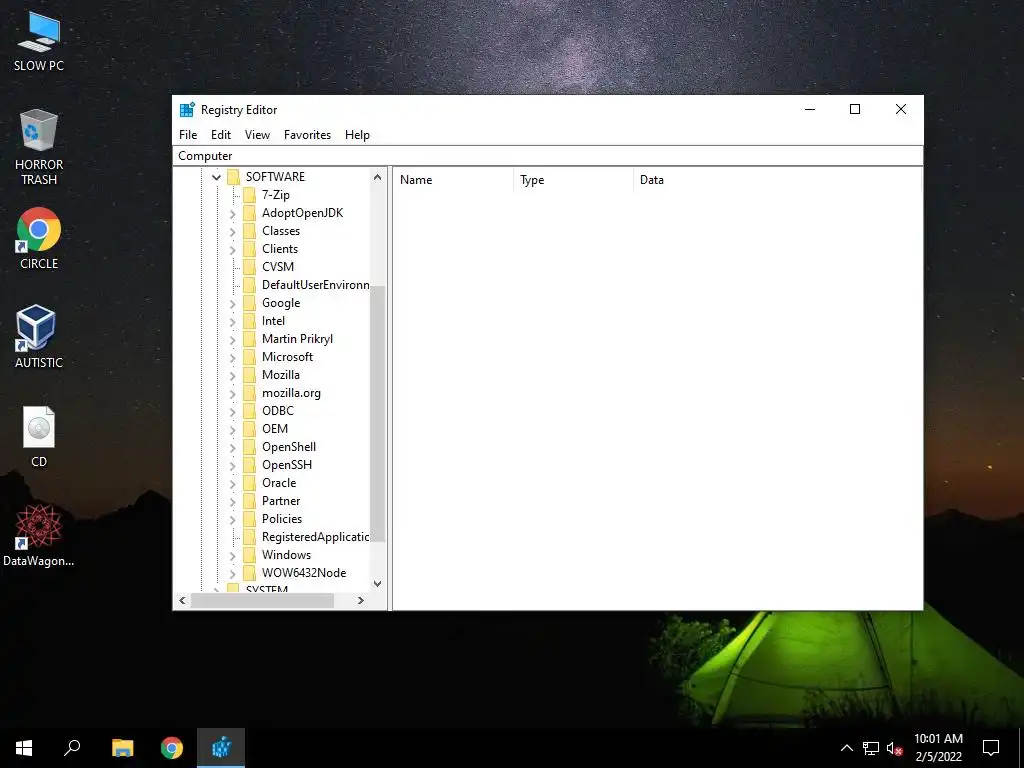Select the AUTISTIC VirtualBox desktop shortcut
1024x768 pixels.
coord(39,336)
